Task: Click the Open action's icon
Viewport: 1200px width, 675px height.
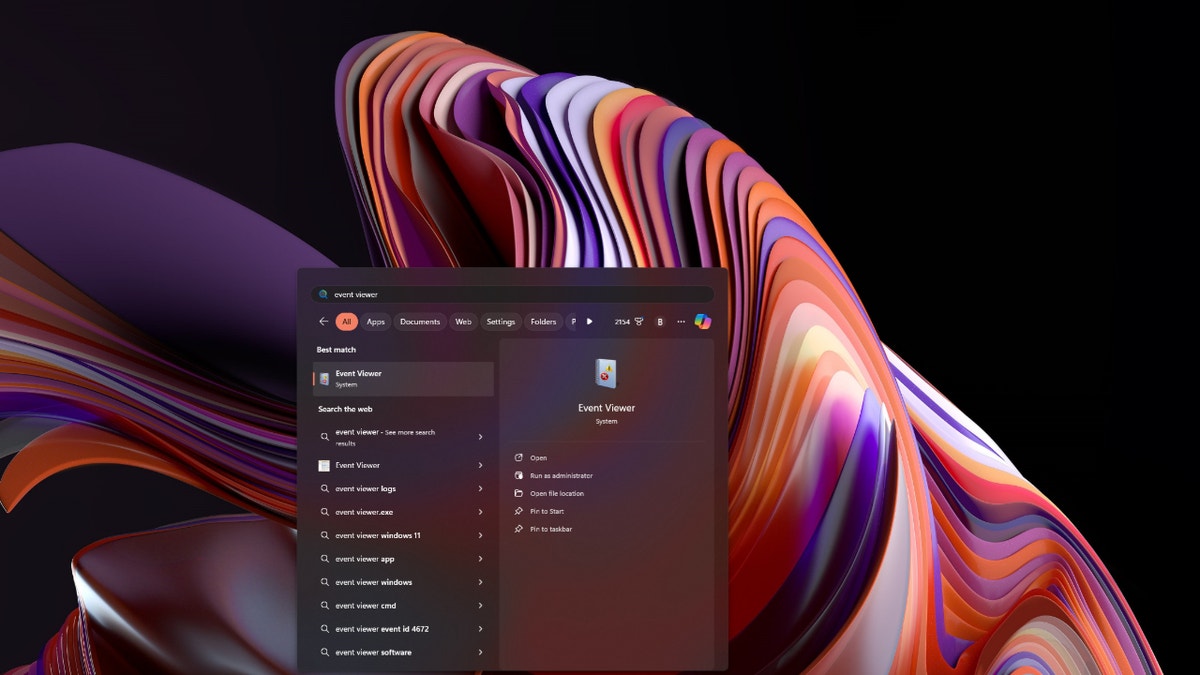Action: click(519, 458)
